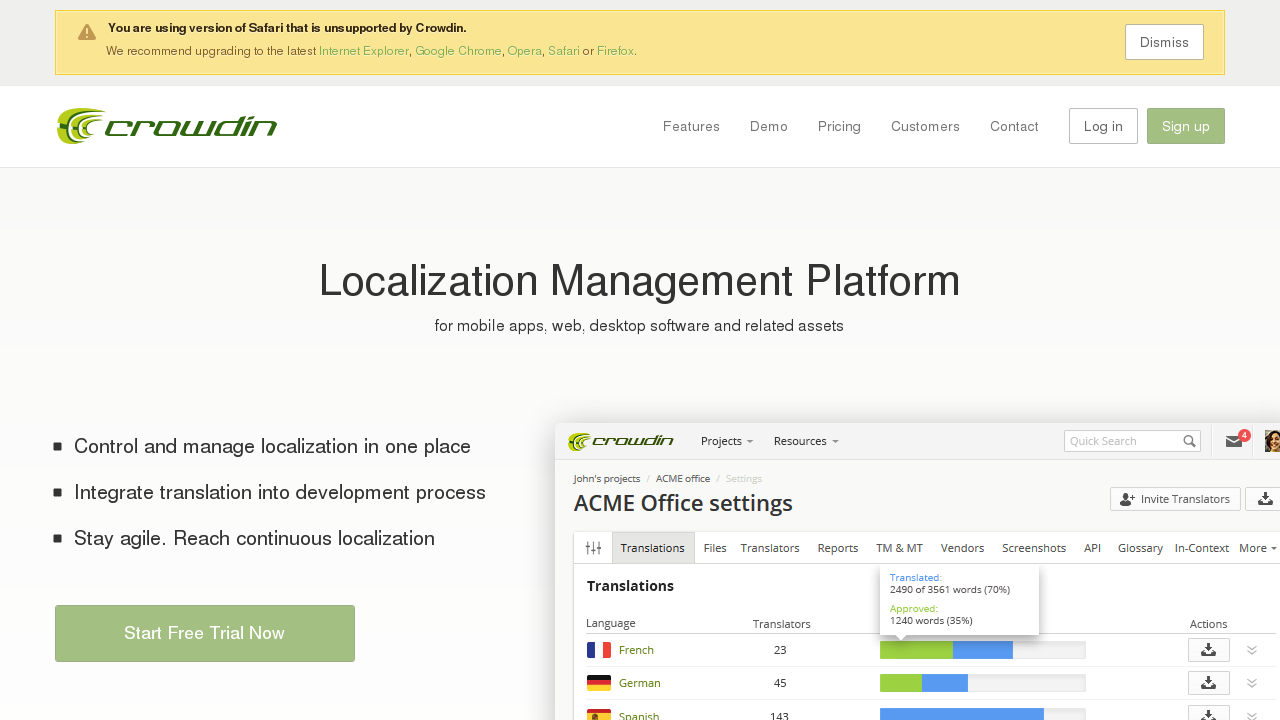Click the Log in button
This screenshot has width=1280, height=720.
(1103, 126)
